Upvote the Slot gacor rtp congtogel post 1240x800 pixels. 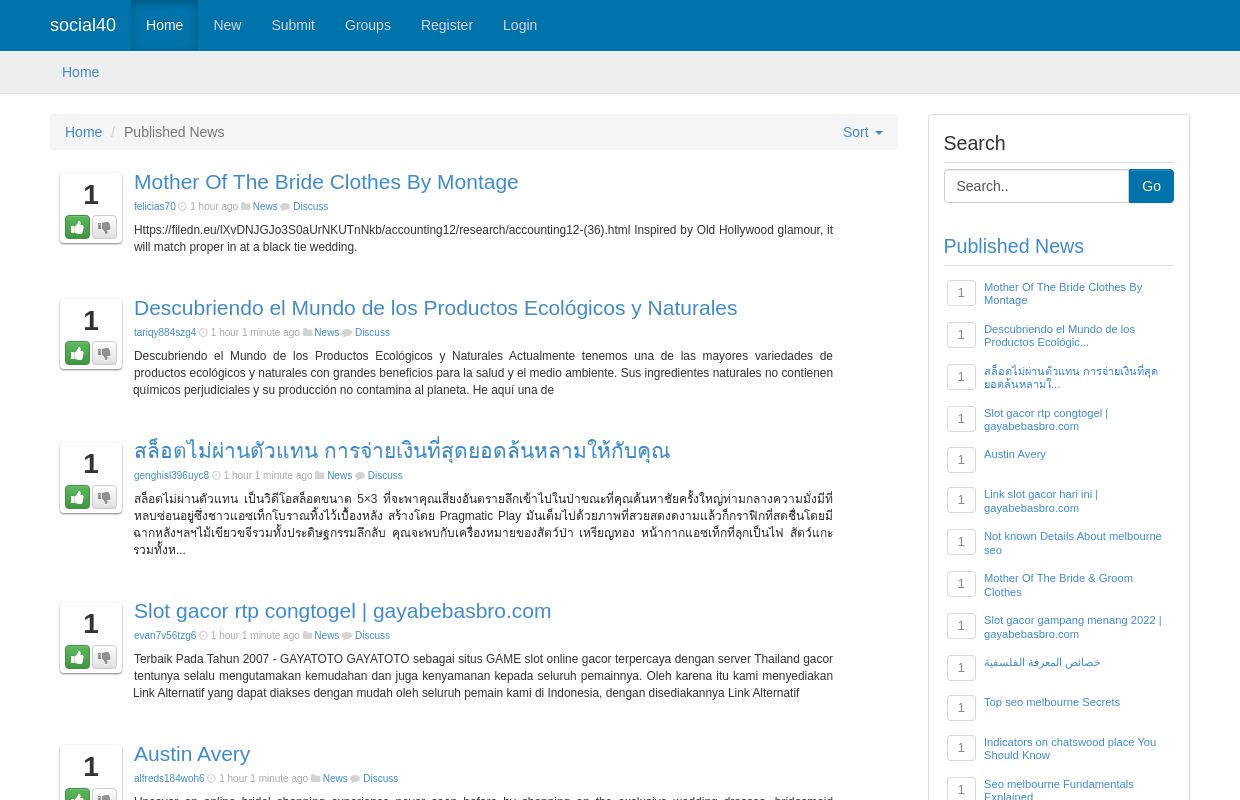click(x=77, y=657)
